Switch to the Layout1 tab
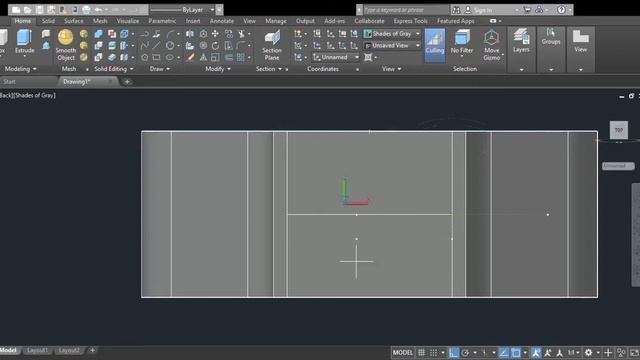The height and width of the screenshot is (360, 640). pyautogui.click(x=37, y=350)
